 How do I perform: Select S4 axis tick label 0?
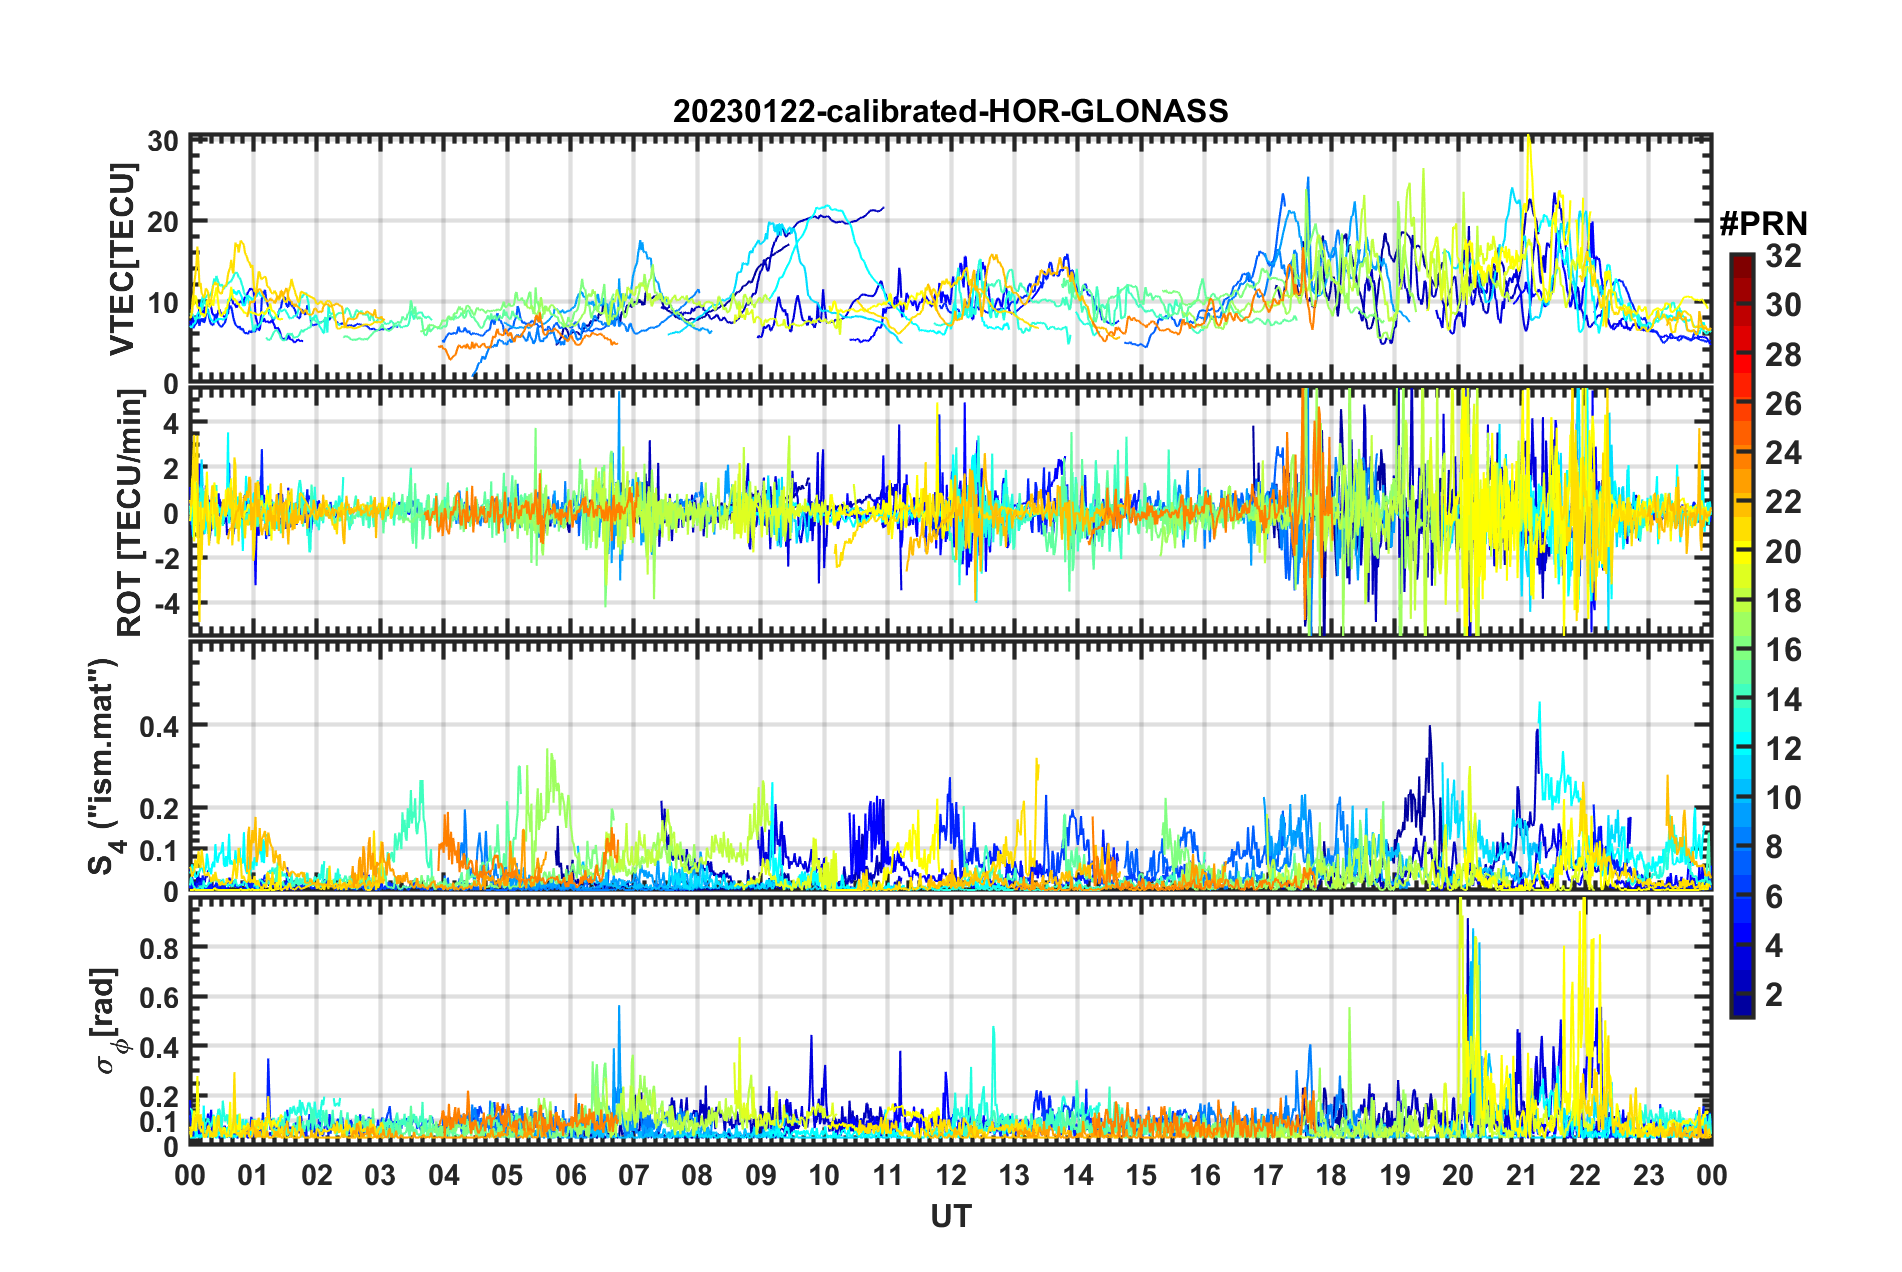[x=172, y=891]
